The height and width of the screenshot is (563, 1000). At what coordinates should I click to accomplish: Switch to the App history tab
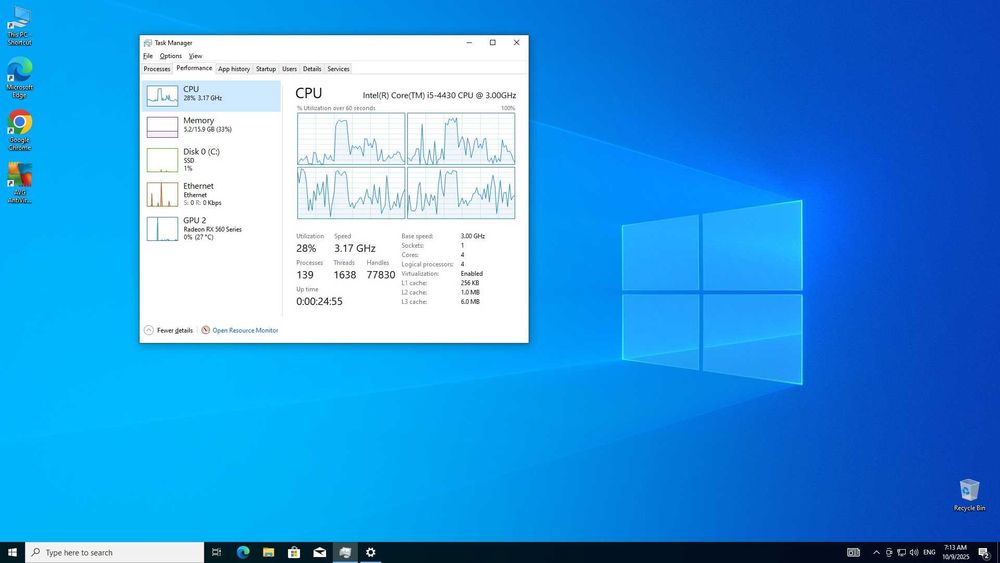pos(234,69)
